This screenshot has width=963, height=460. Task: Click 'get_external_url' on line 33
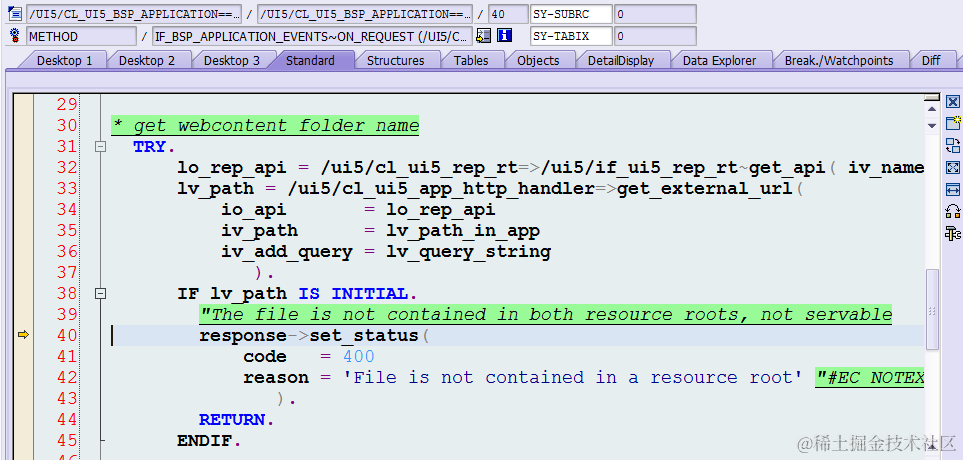(x=705, y=189)
